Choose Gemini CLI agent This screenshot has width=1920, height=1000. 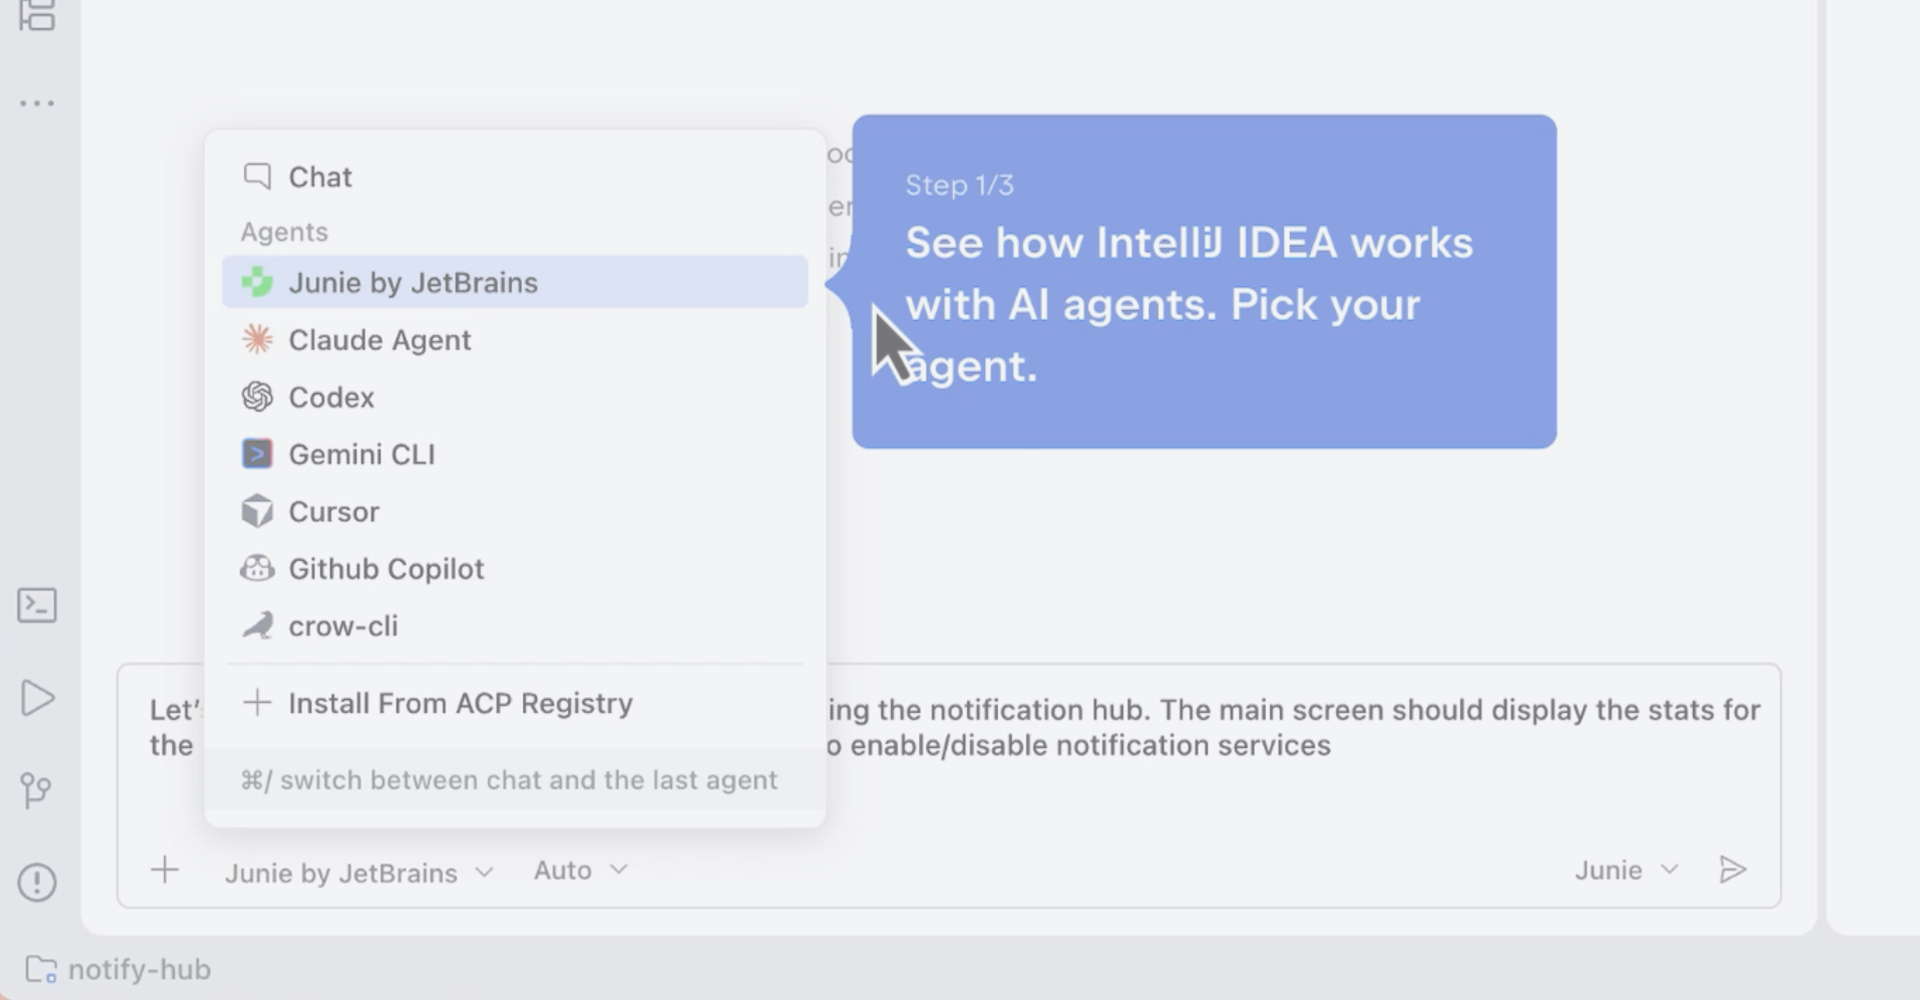515,454
